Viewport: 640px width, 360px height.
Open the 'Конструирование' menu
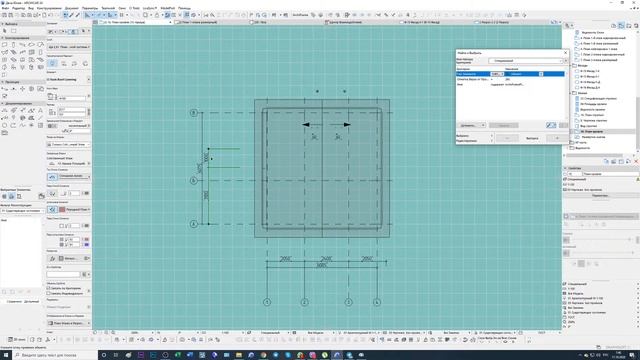[49, 8]
